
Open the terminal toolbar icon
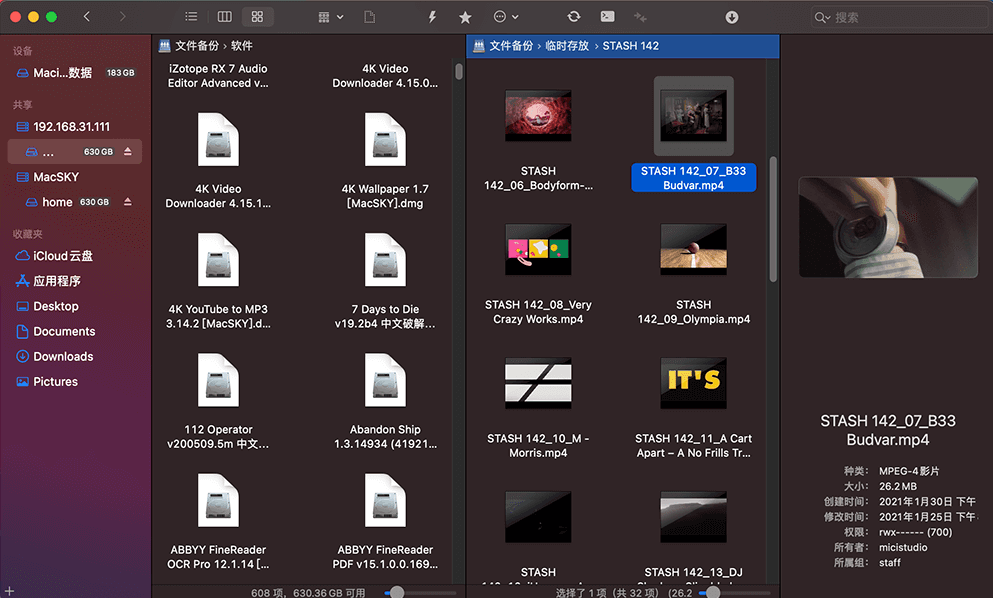click(607, 17)
